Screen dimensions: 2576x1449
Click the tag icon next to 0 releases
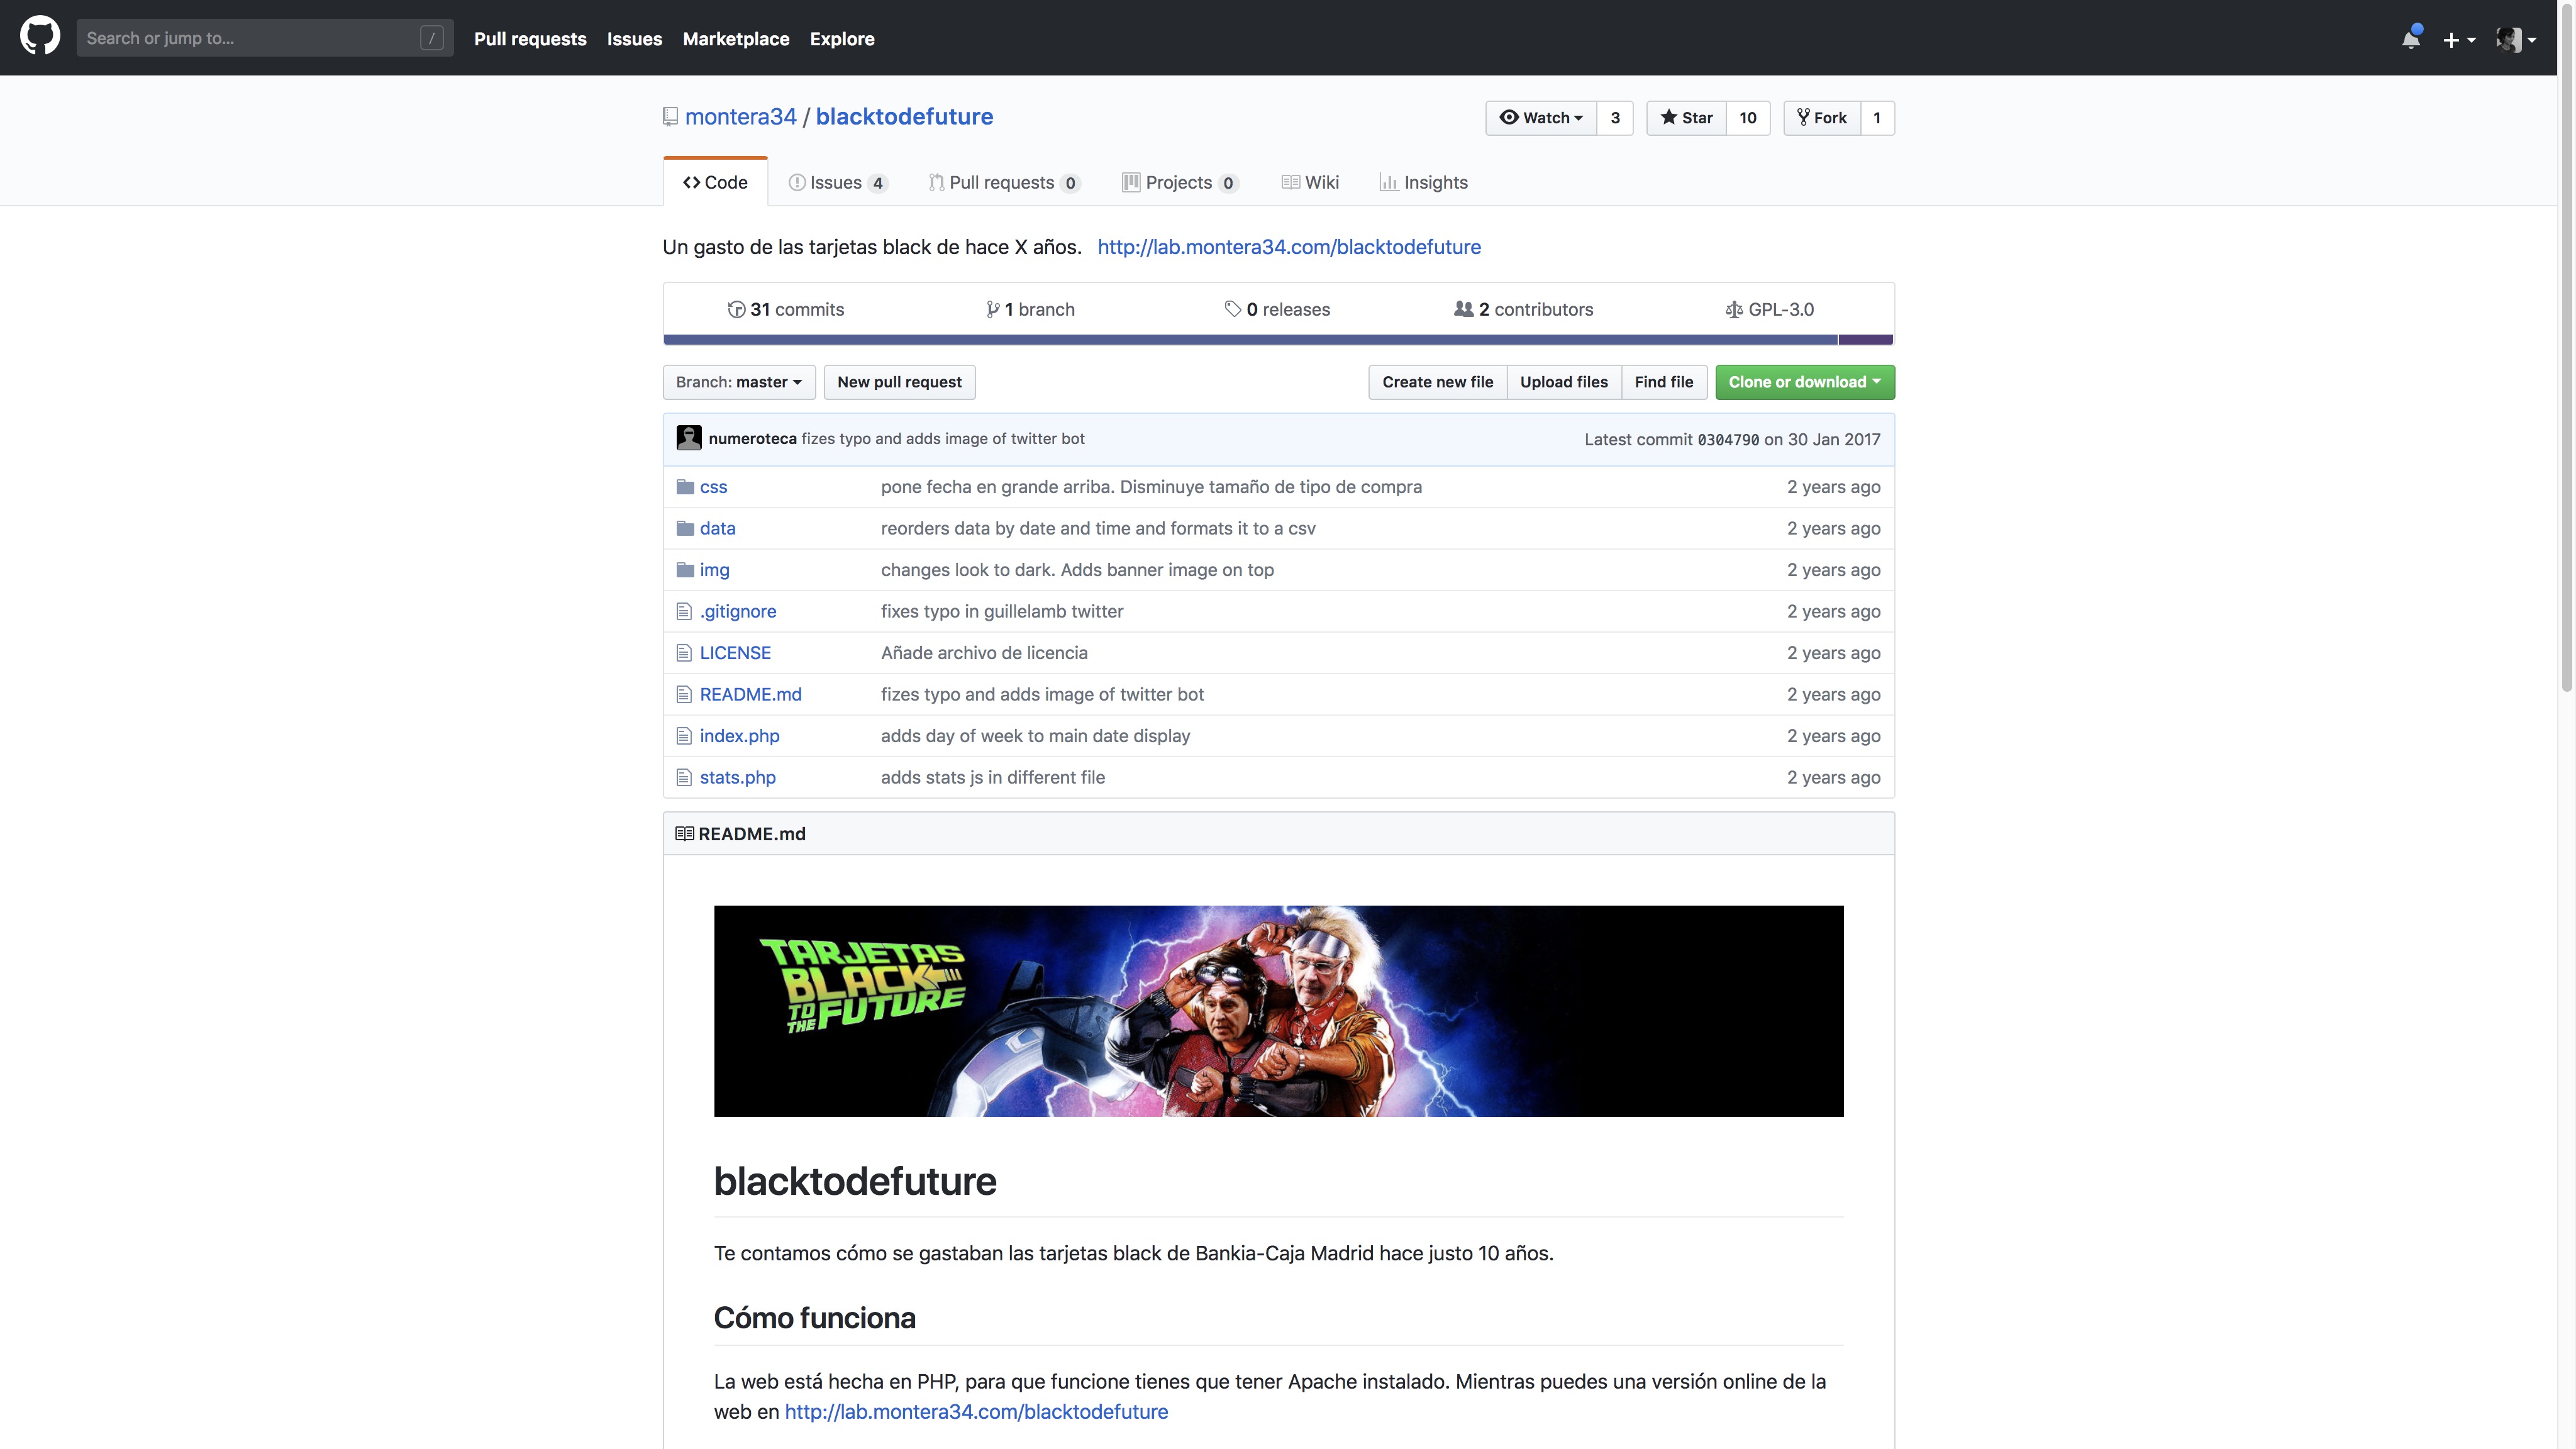tap(1233, 309)
